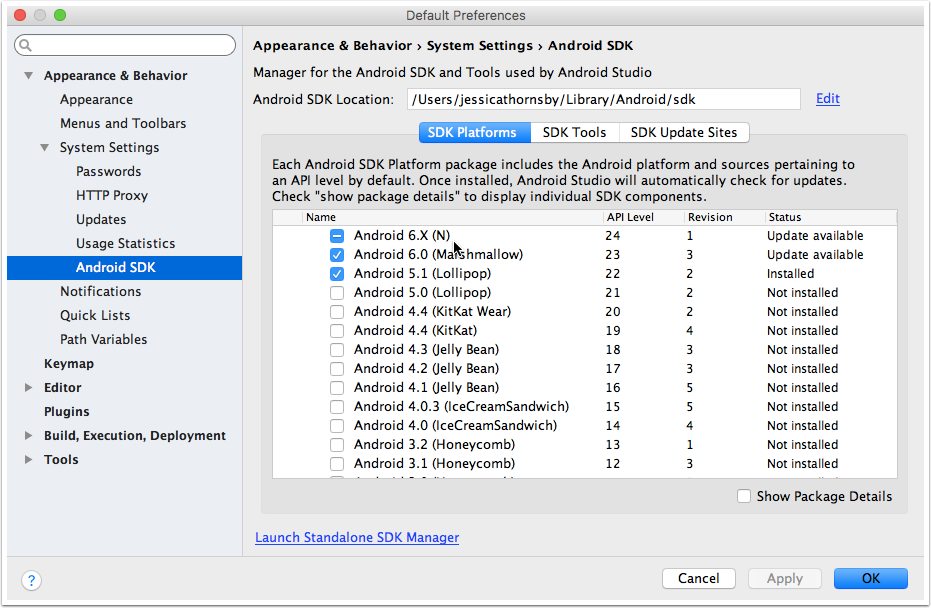Click 'Update available' for Android 6.X (N)
Screen dimensions: 931x608
[815, 236]
